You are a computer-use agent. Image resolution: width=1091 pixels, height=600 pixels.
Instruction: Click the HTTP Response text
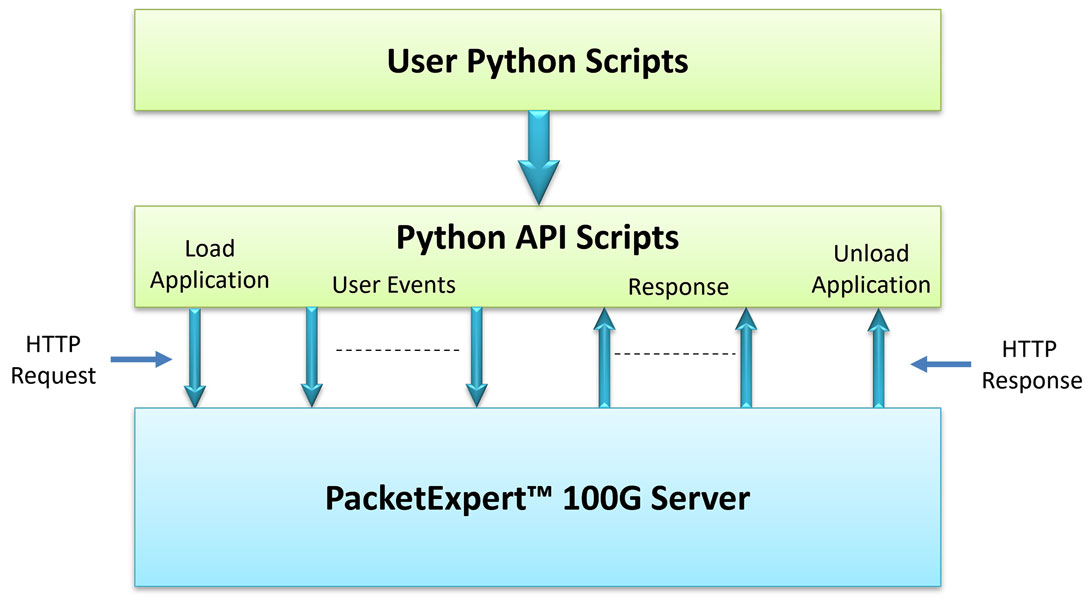1031,365
